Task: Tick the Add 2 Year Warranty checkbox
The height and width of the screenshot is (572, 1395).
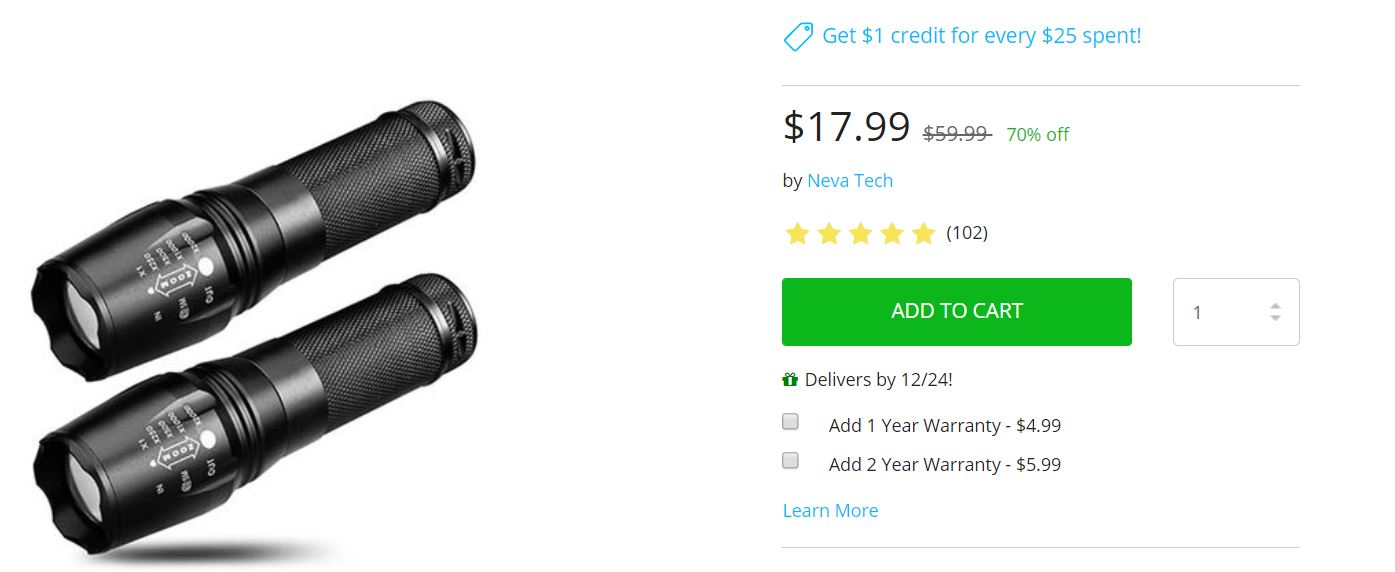Action: click(x=790, y=461)
